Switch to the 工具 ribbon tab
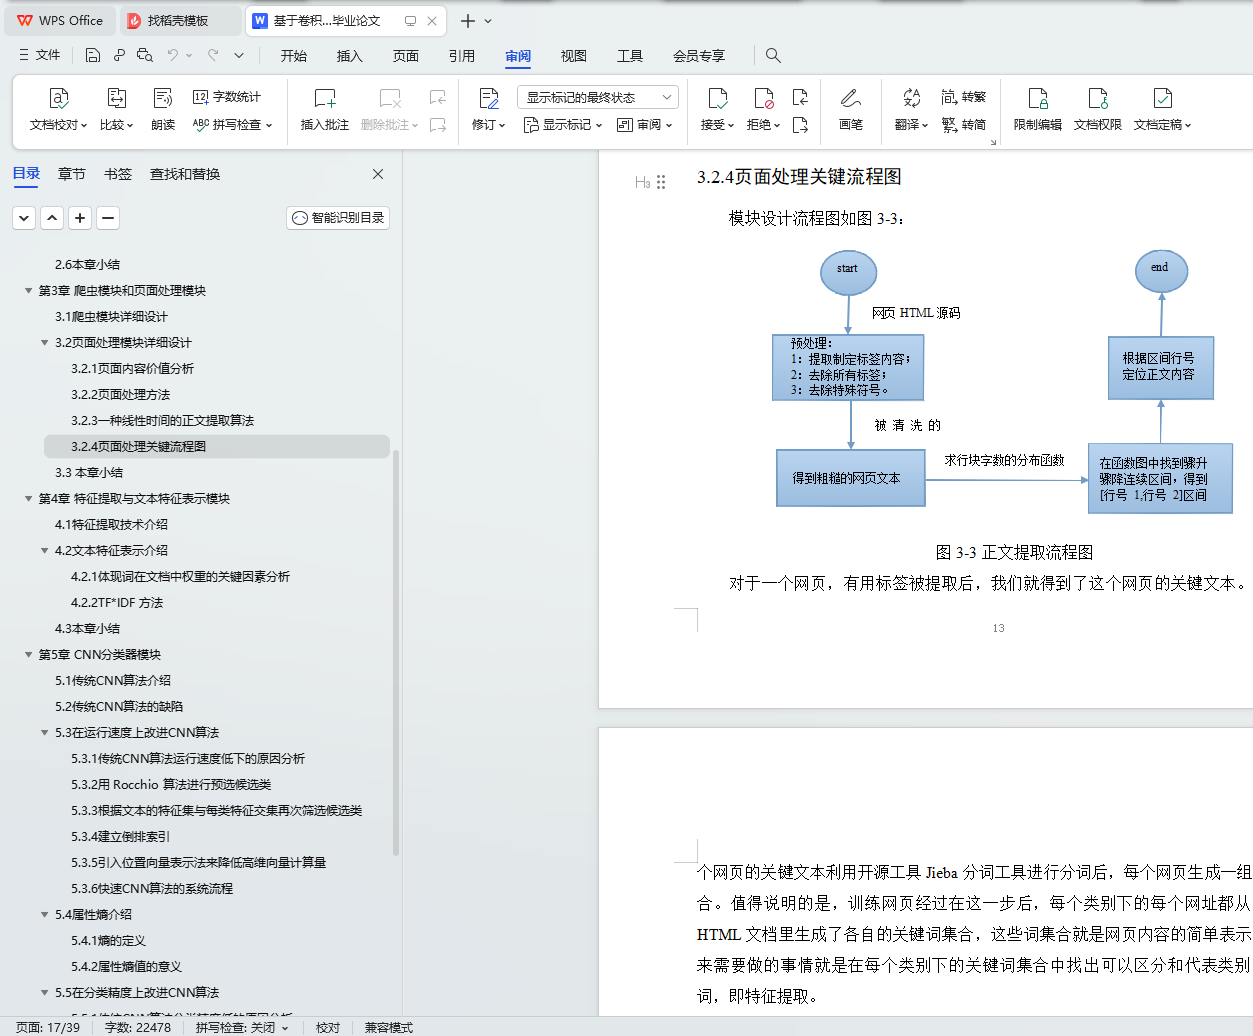1253x1036 pixels. point(630,56)
